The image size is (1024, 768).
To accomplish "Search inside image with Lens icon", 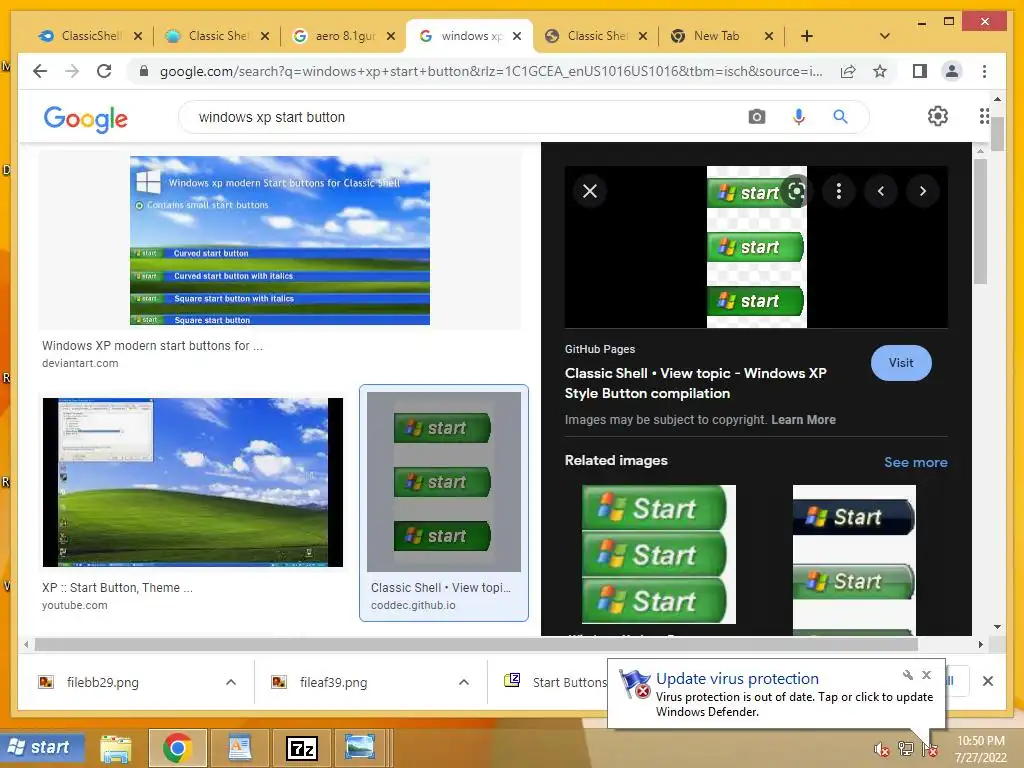I will click(796, 191).
